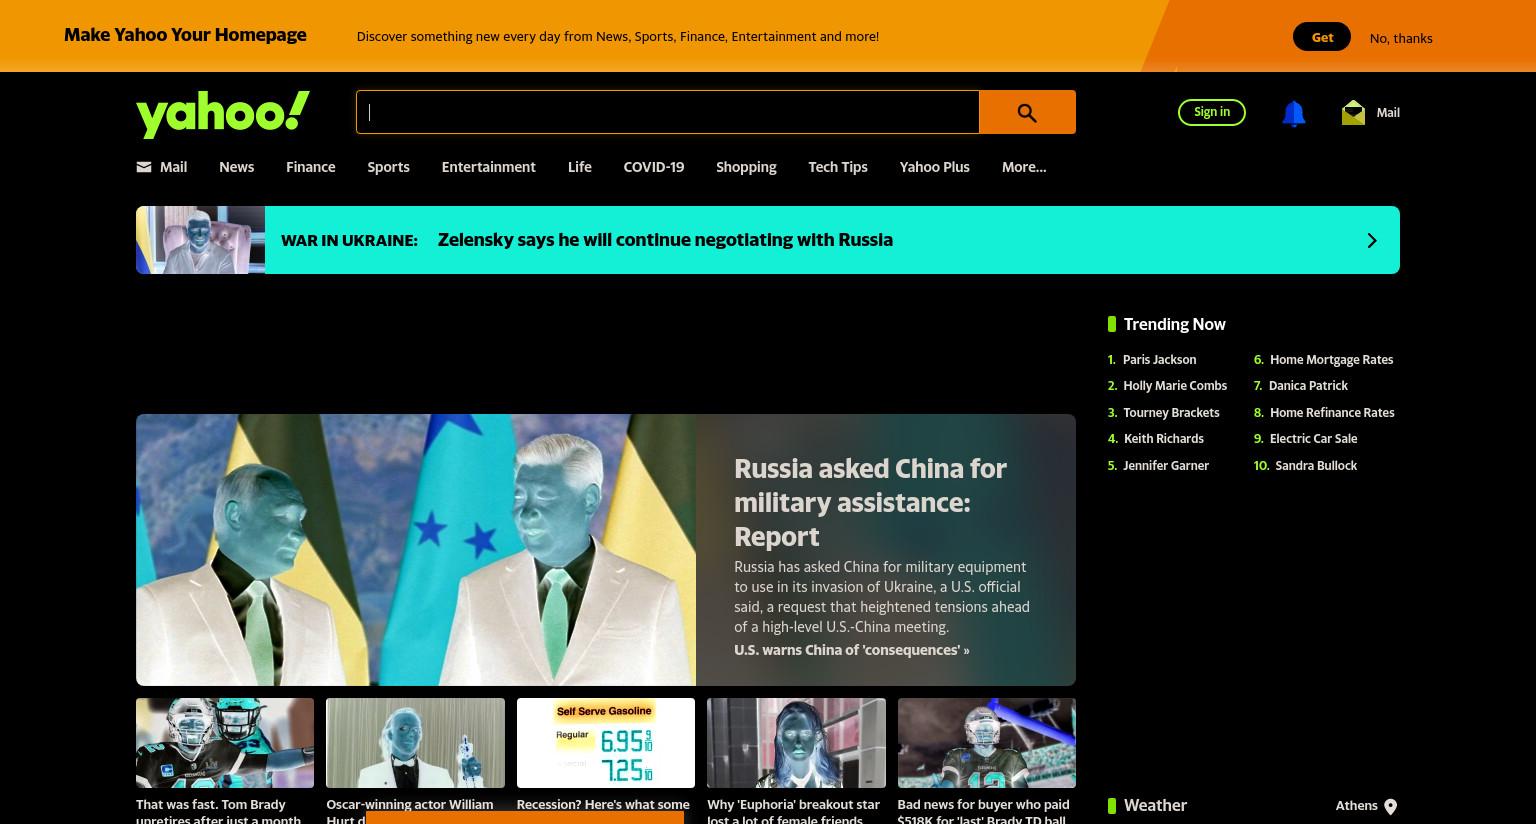Go to the News section
Screen dimensions: 1536x824
coord(237,167)
